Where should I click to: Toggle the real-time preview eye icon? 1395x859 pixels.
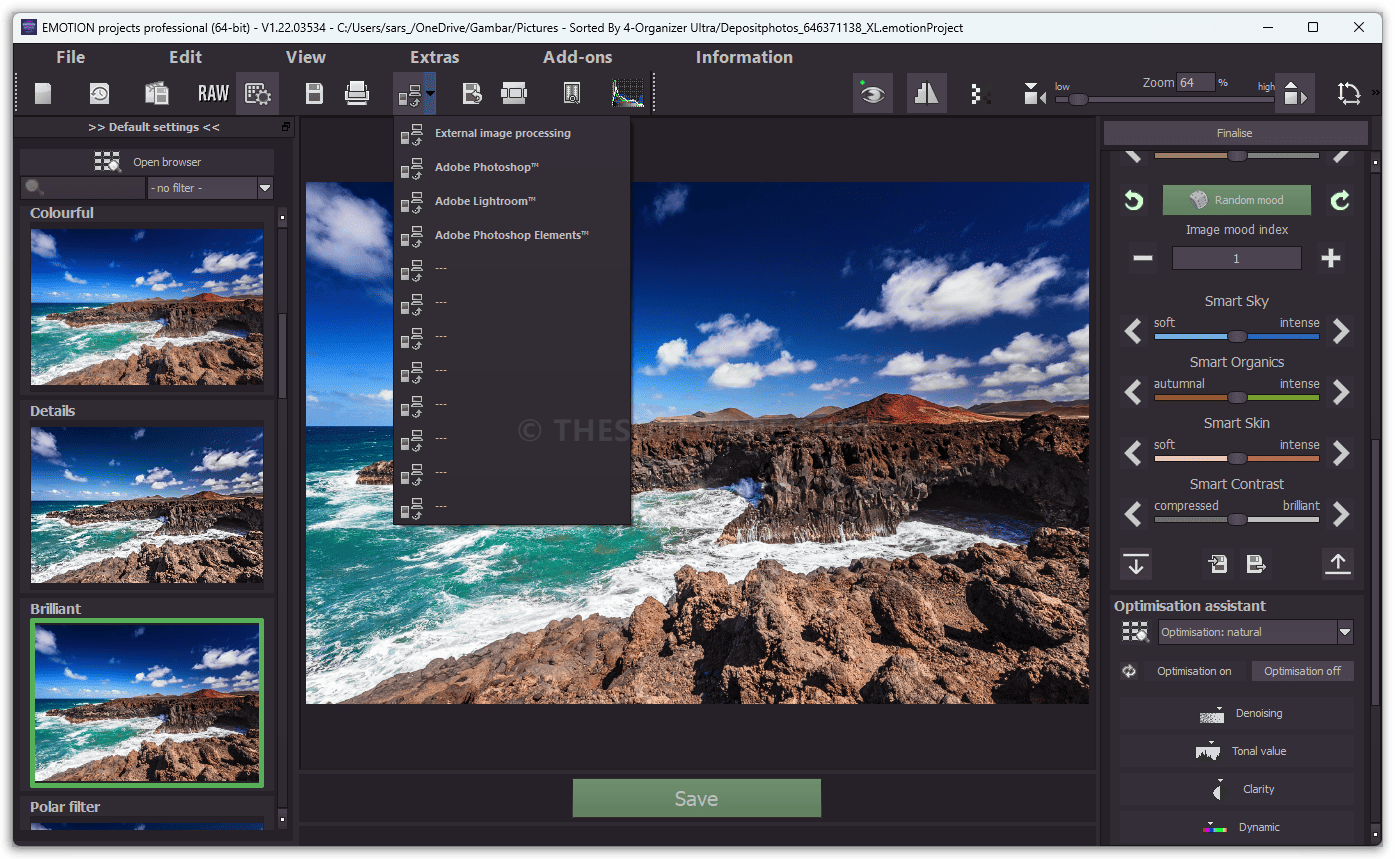(873, 94)
